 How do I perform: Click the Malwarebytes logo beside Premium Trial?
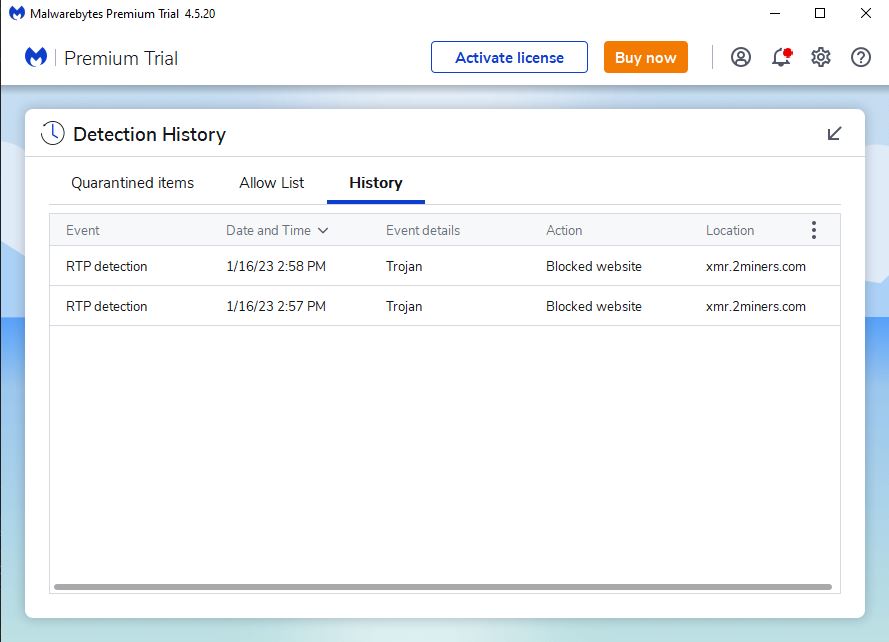coord(36,57)
